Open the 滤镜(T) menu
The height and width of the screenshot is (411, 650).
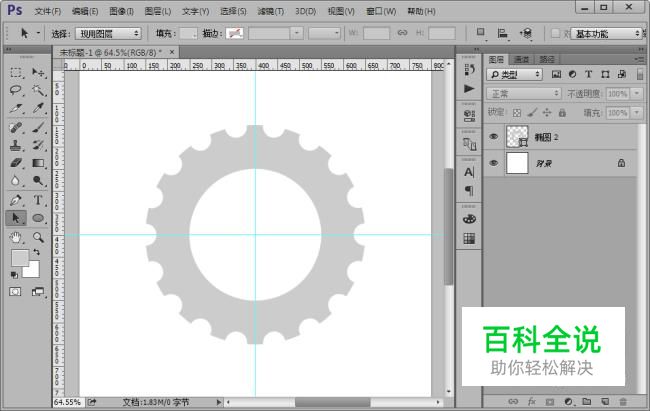[270, 11]
